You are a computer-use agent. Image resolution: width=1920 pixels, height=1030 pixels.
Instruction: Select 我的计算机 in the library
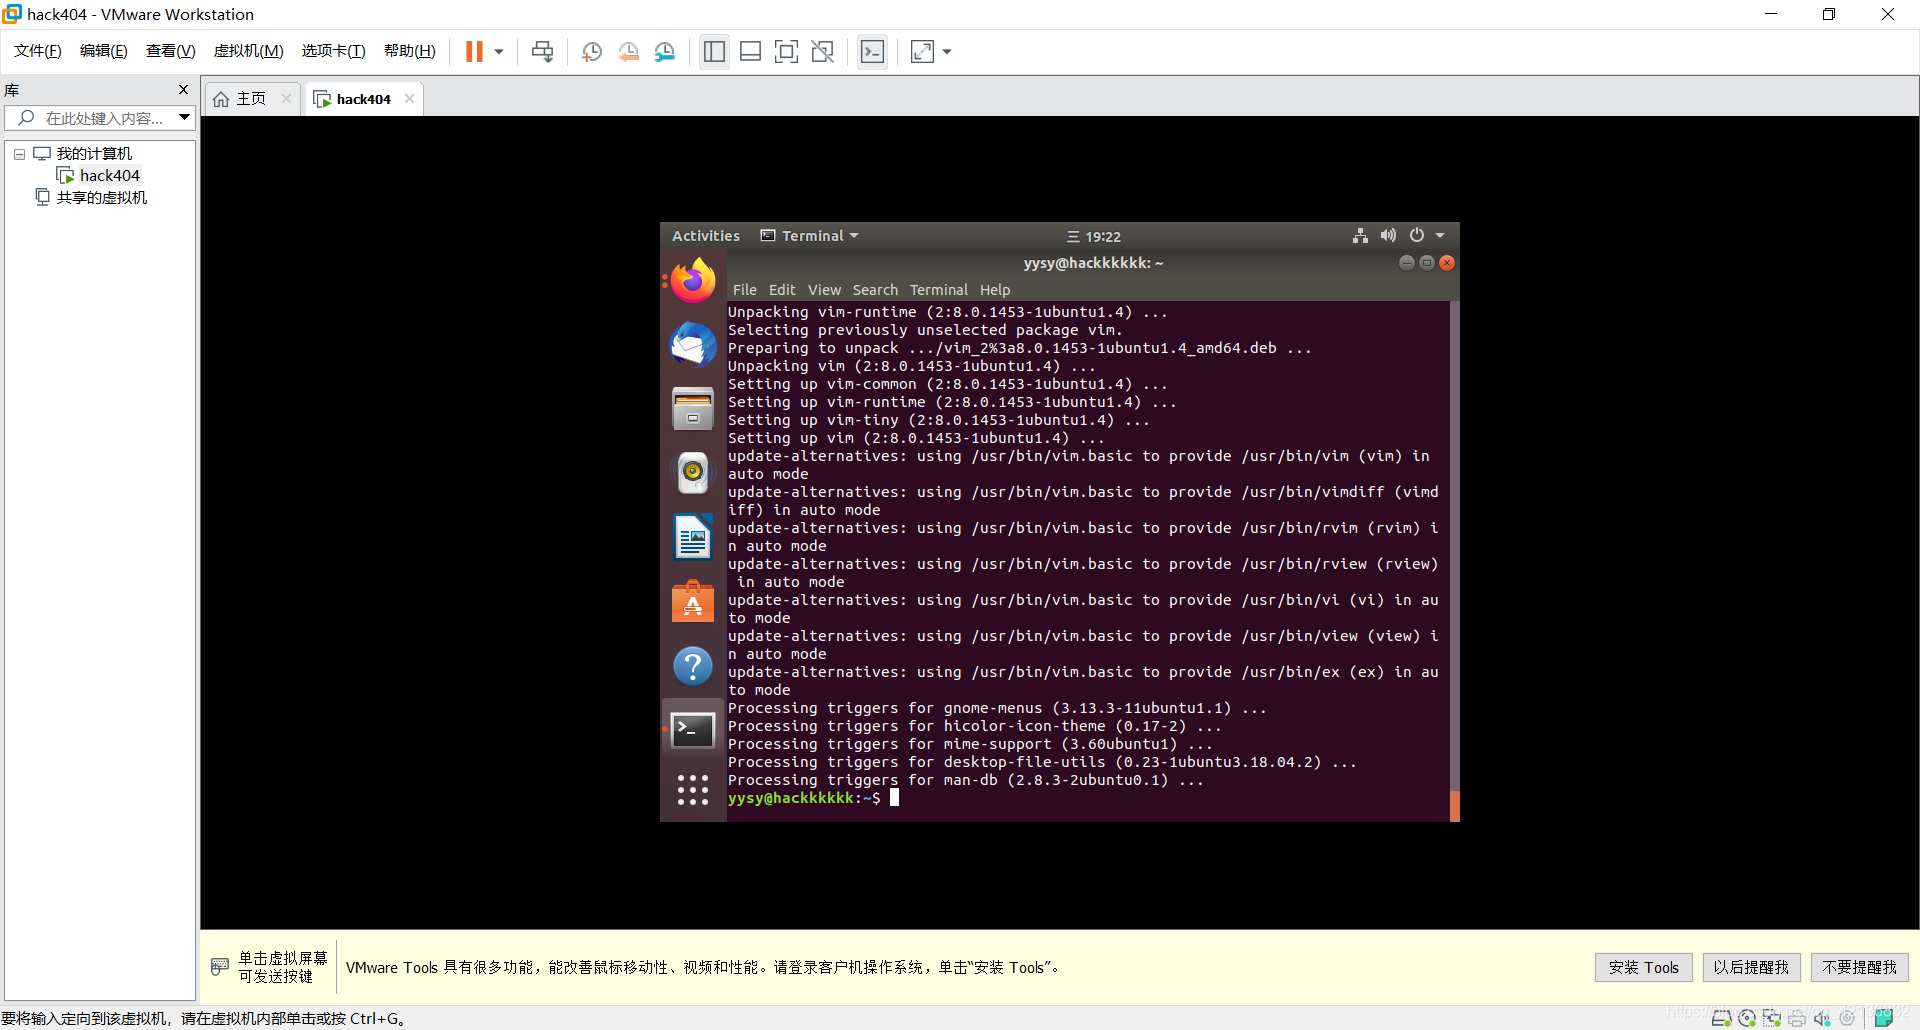coord(93,154)
